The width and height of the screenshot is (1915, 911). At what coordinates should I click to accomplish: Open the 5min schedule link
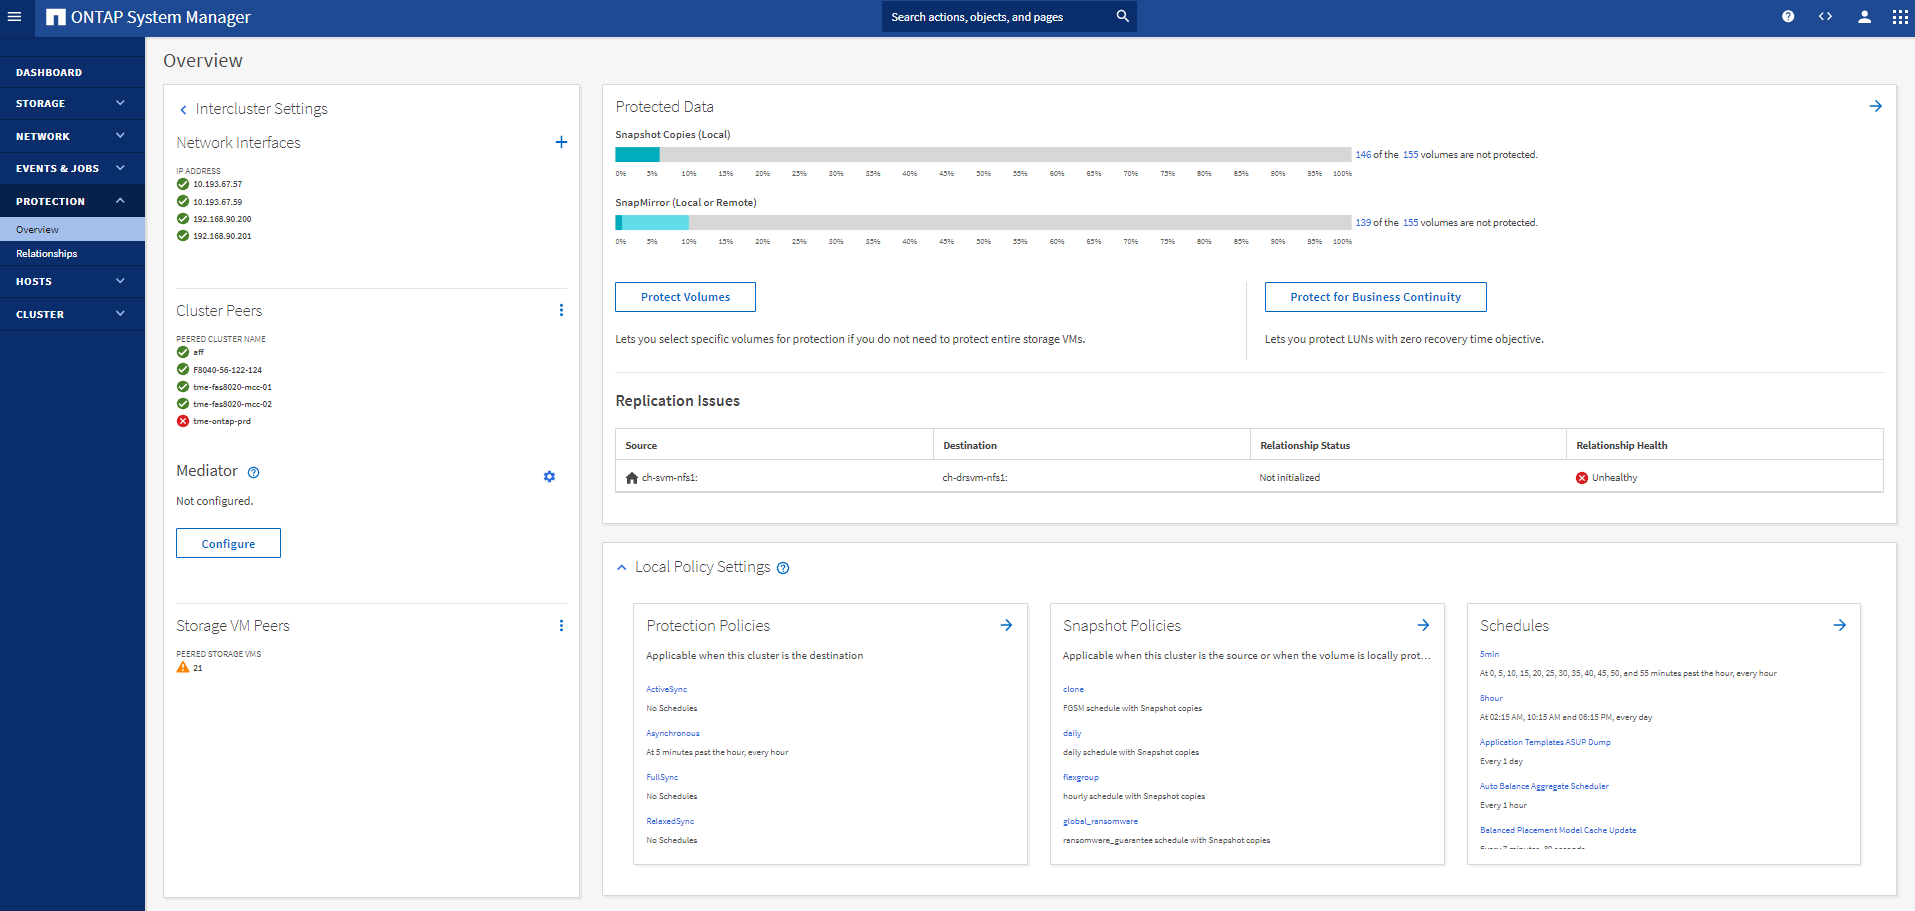click(x=1489, y=654)
